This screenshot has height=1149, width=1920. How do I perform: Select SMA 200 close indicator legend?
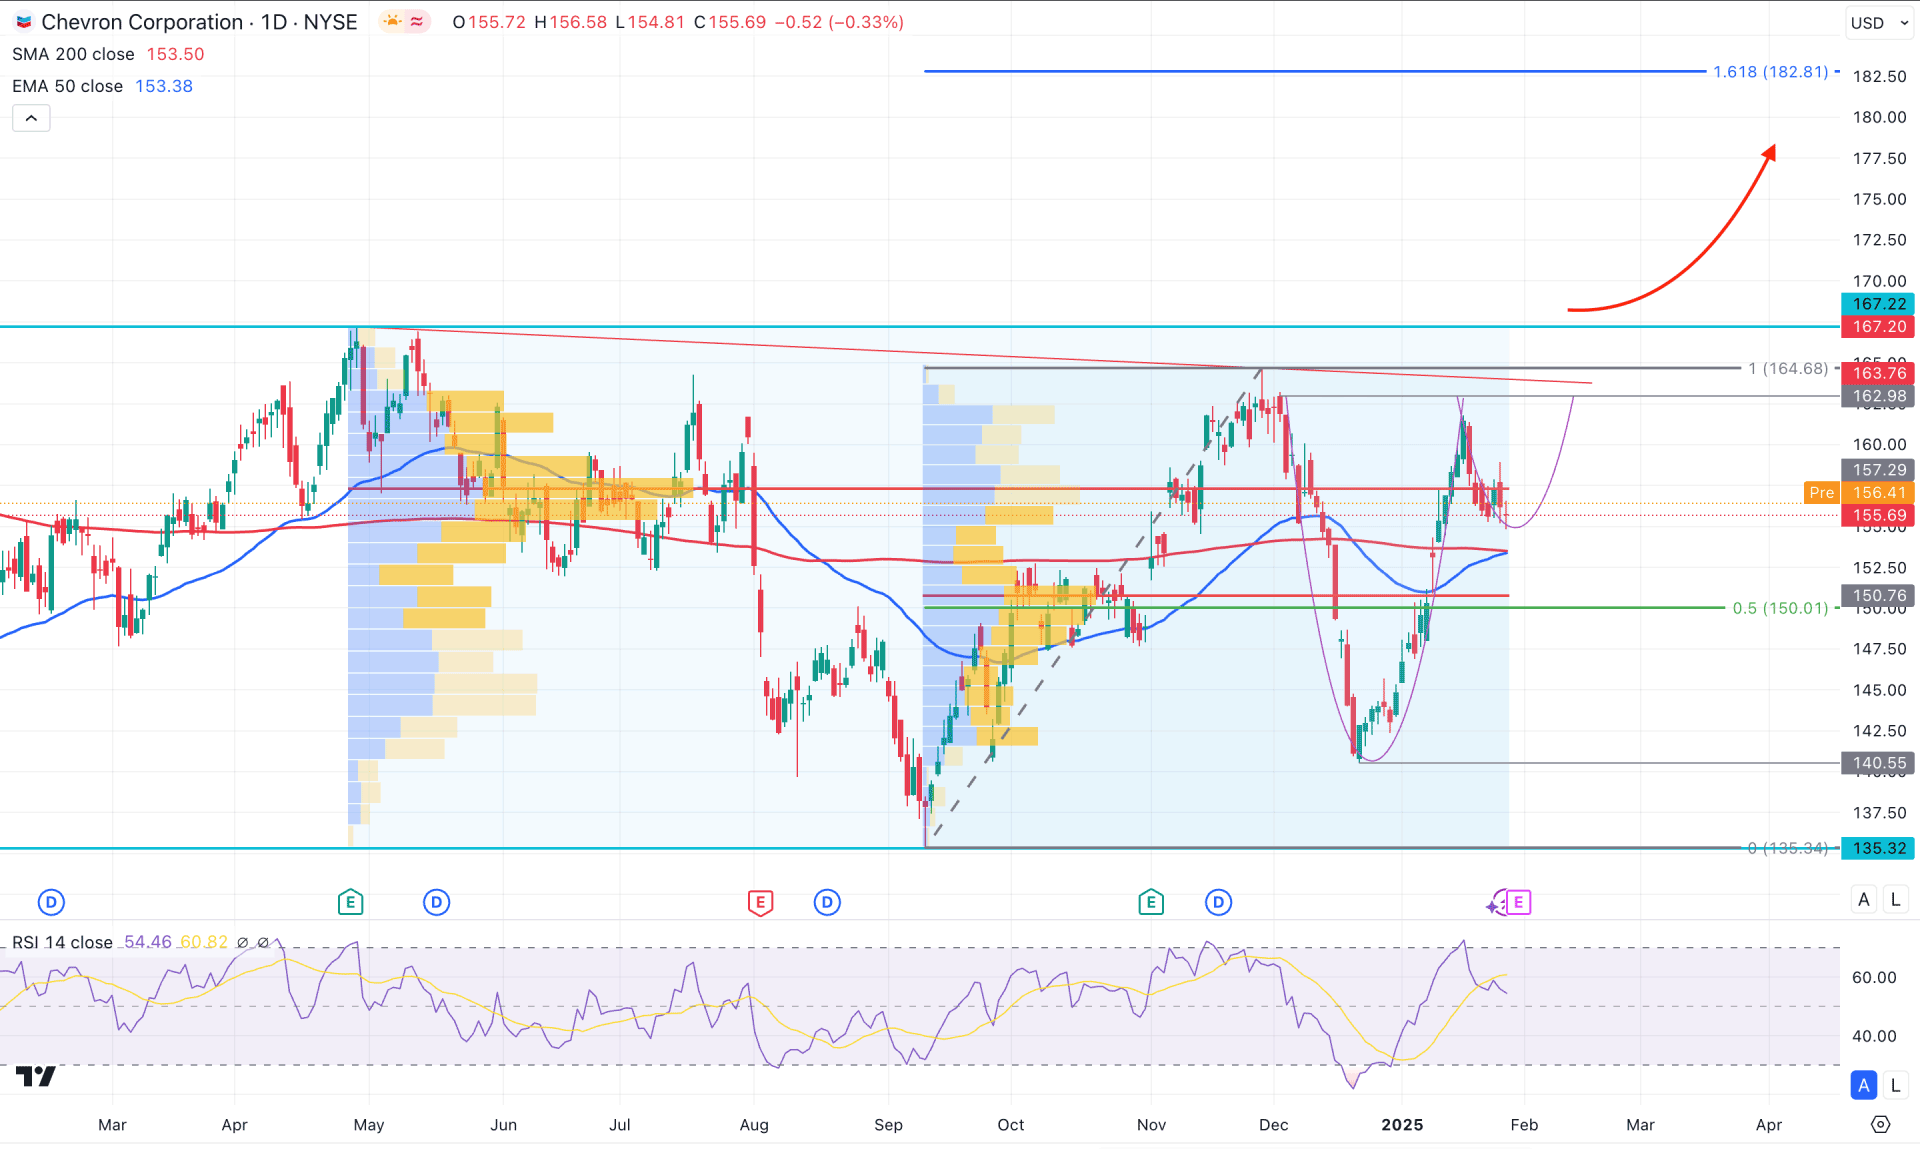(x=73, y=54)
